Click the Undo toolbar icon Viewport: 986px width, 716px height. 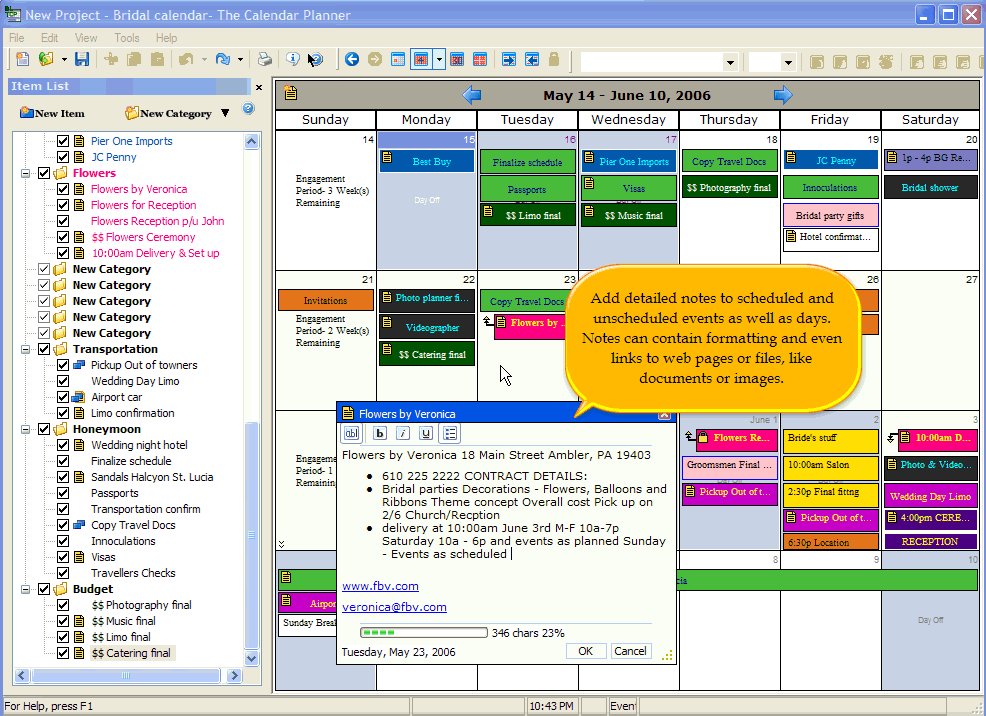[x=186, y=60]
